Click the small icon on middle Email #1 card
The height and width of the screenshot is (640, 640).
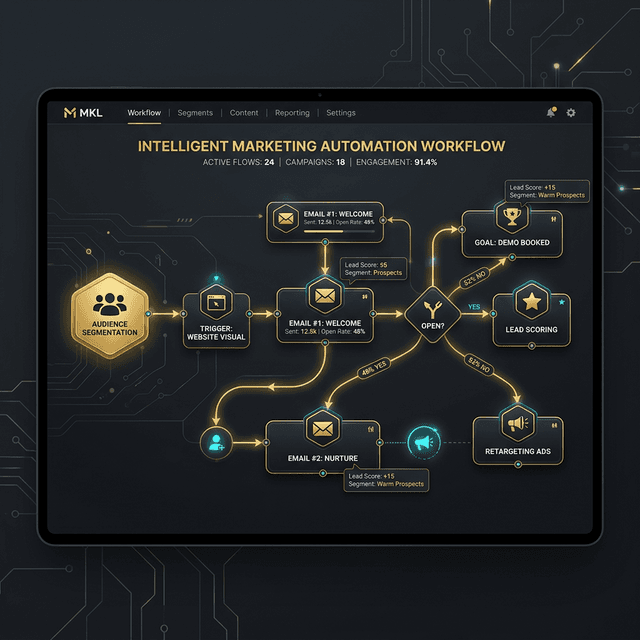(365, 297)
